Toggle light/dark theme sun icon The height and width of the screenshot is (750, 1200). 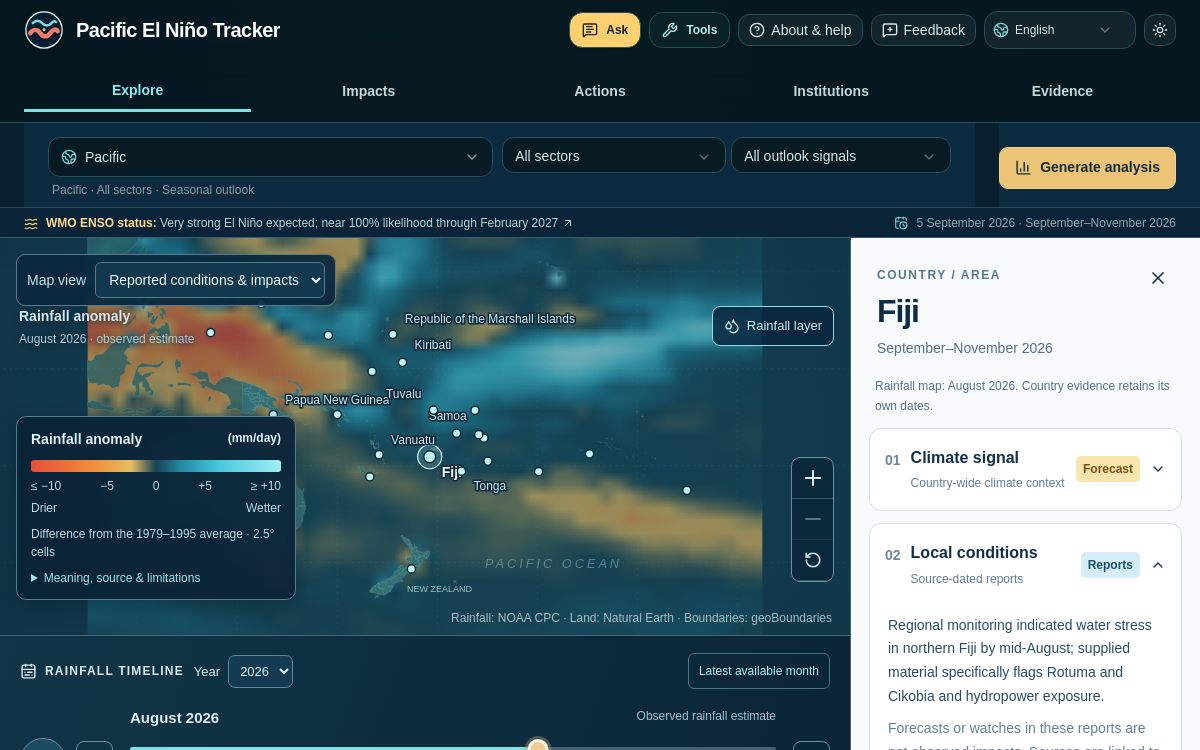point(1160,30)
